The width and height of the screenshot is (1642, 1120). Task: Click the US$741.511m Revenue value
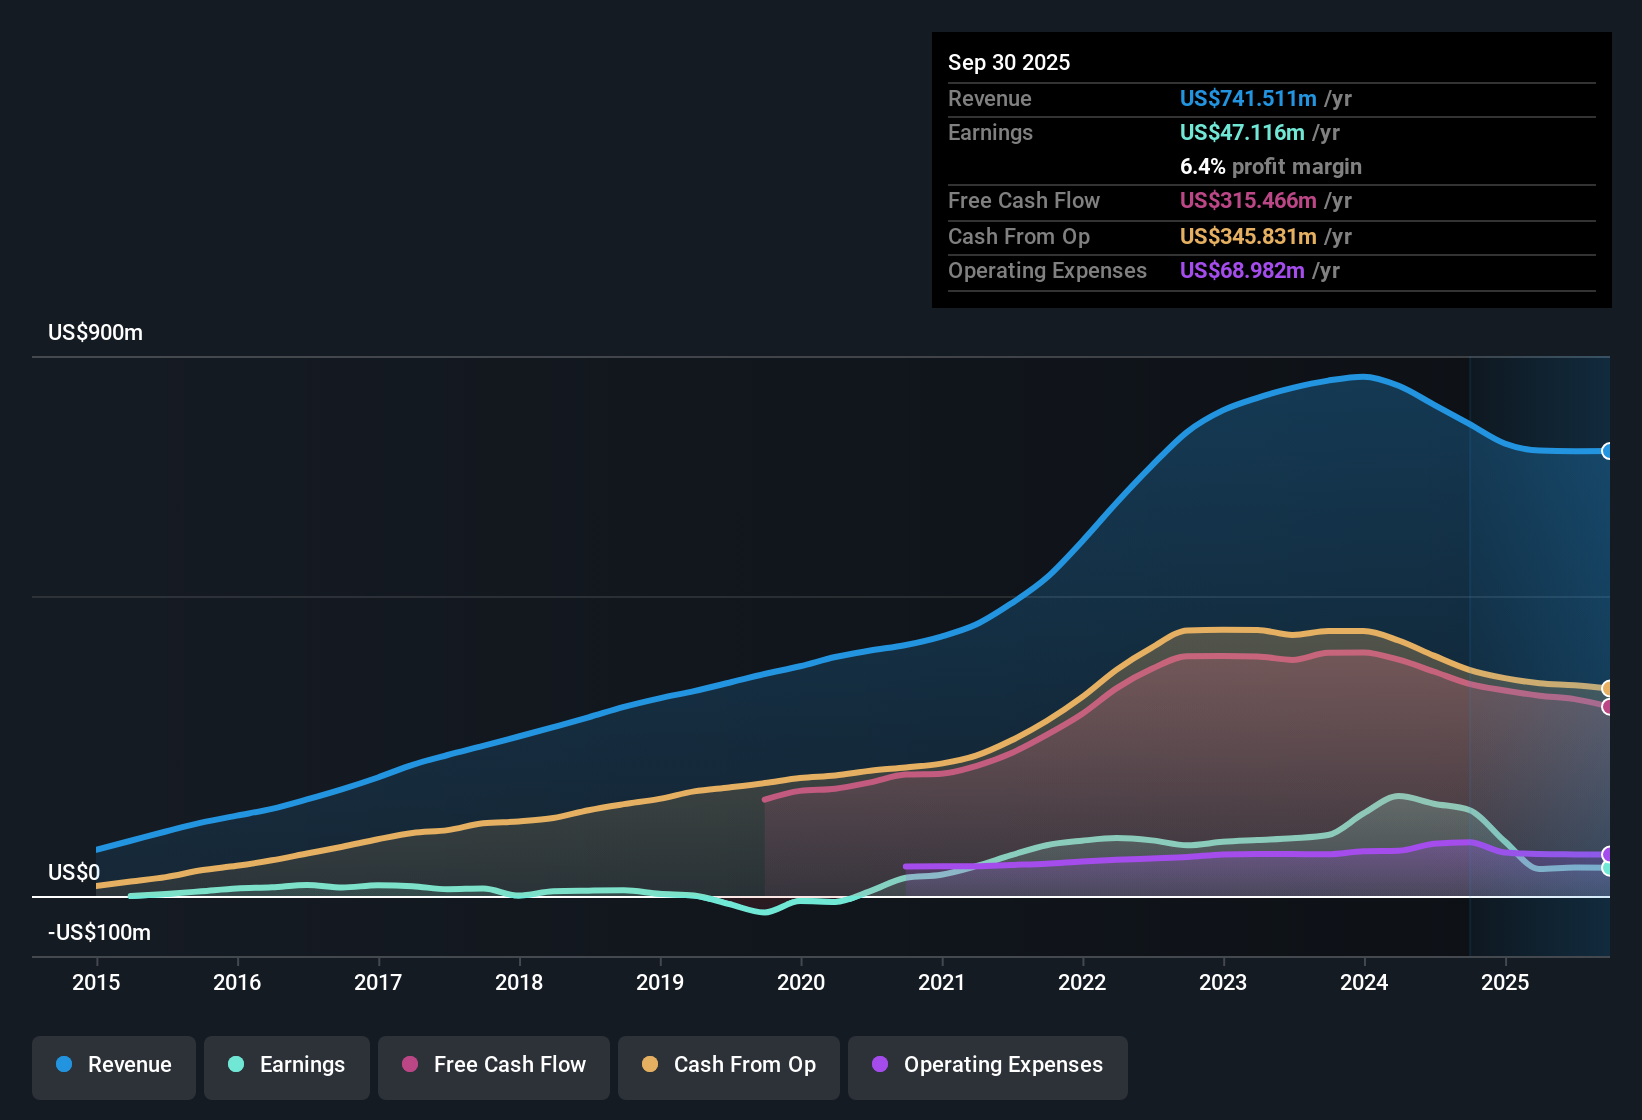[x=1247, y=98]
